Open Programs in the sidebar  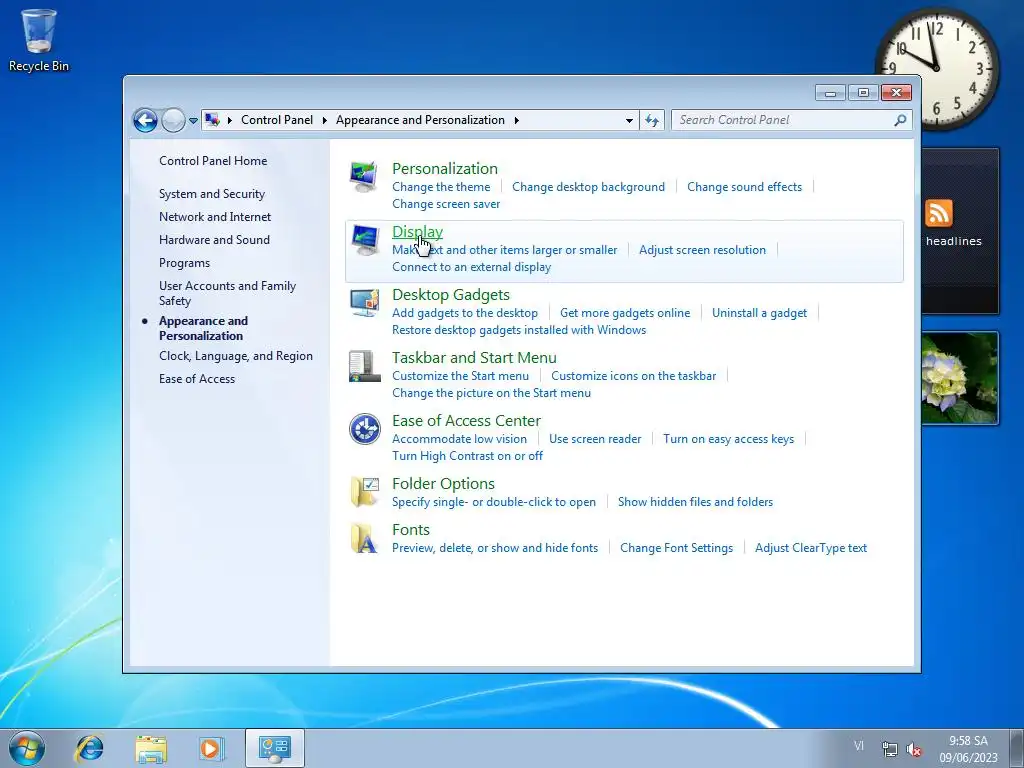click(x=184, y=263)
